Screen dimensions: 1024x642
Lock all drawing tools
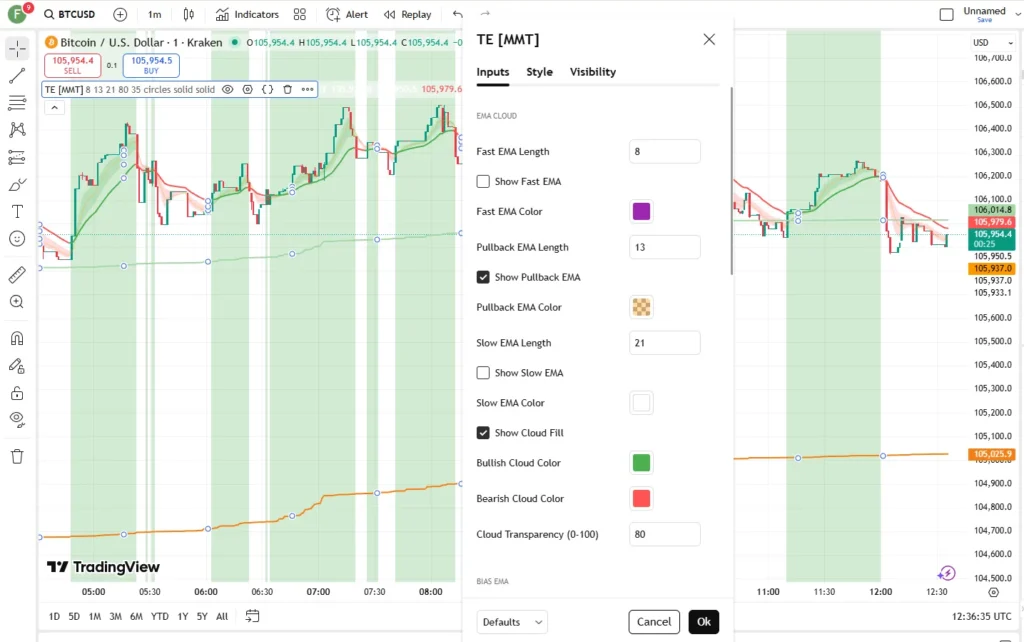pyautogui.click(x=18, y=393)
